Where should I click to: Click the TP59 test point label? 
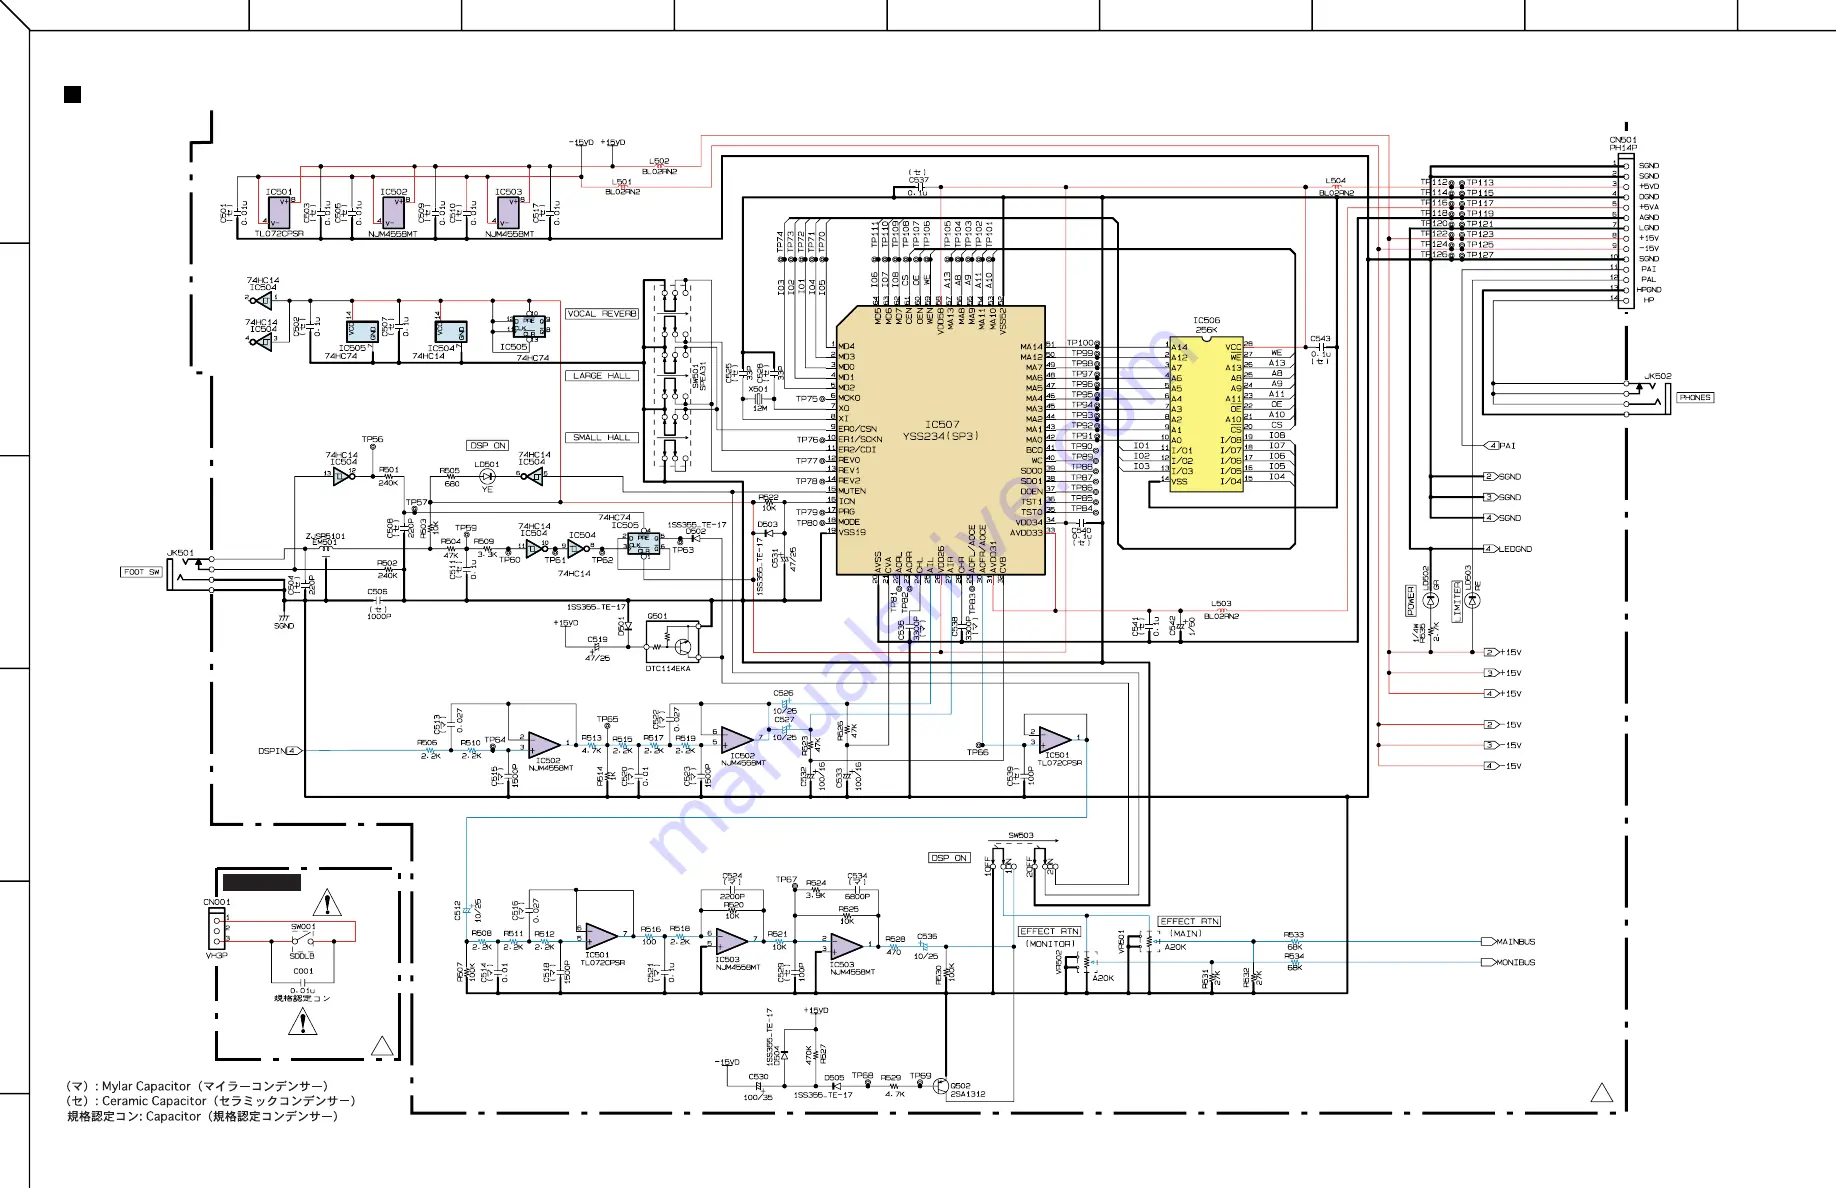[x=466, y=528]
